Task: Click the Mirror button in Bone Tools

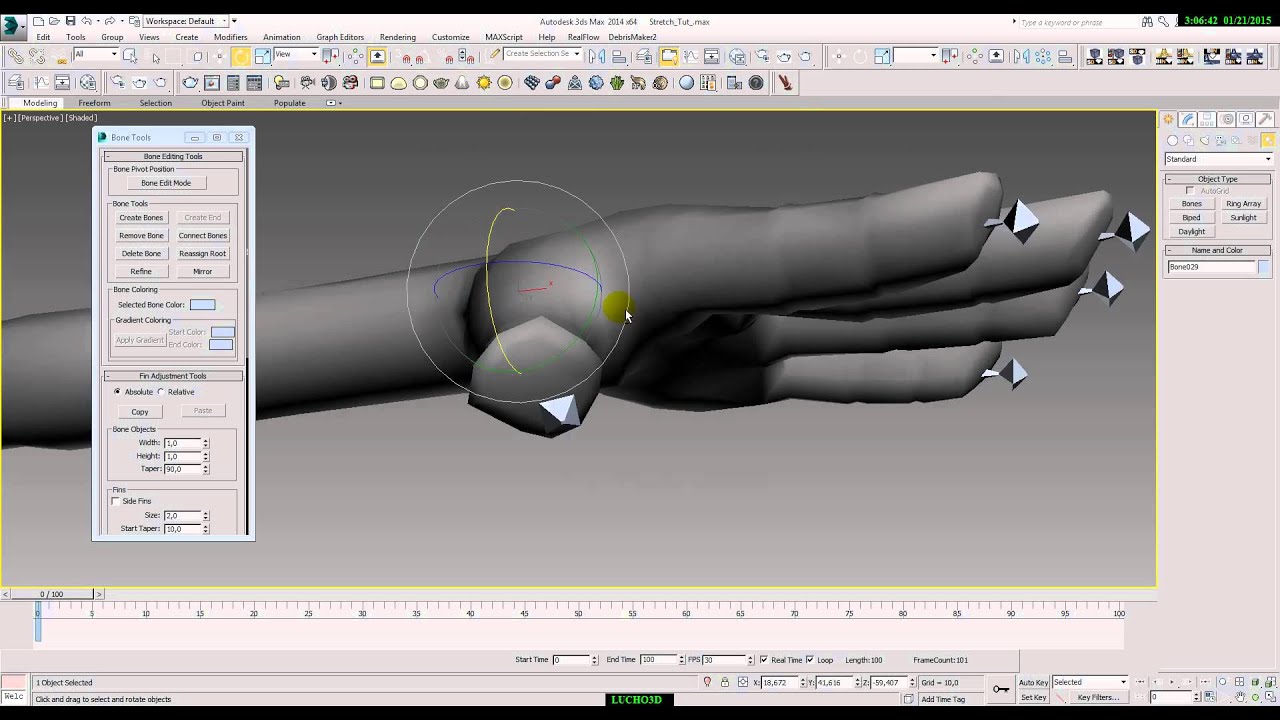Action: point(203,271)
